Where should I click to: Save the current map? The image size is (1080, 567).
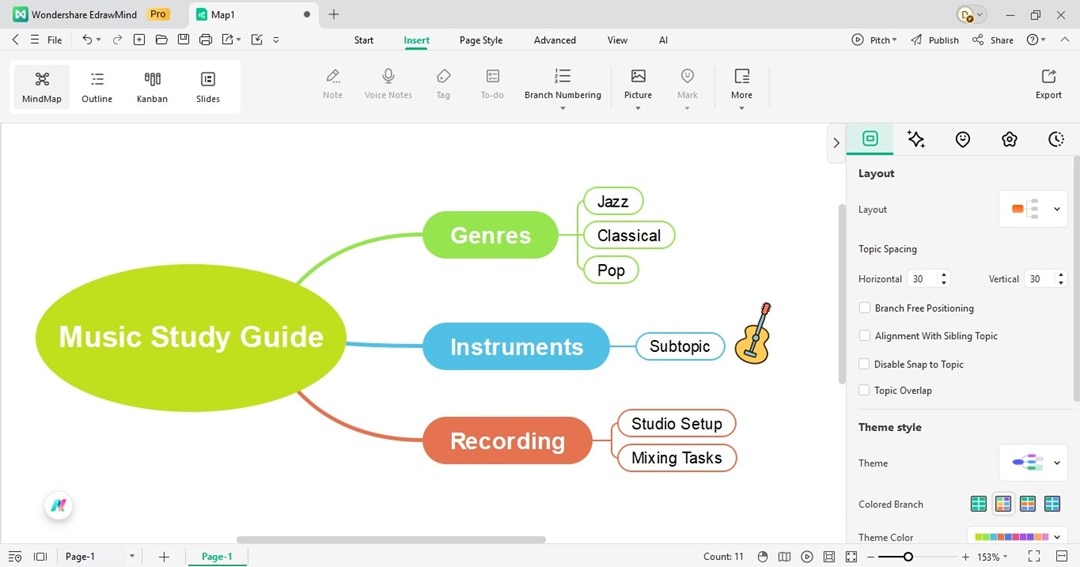click(183, 40)
